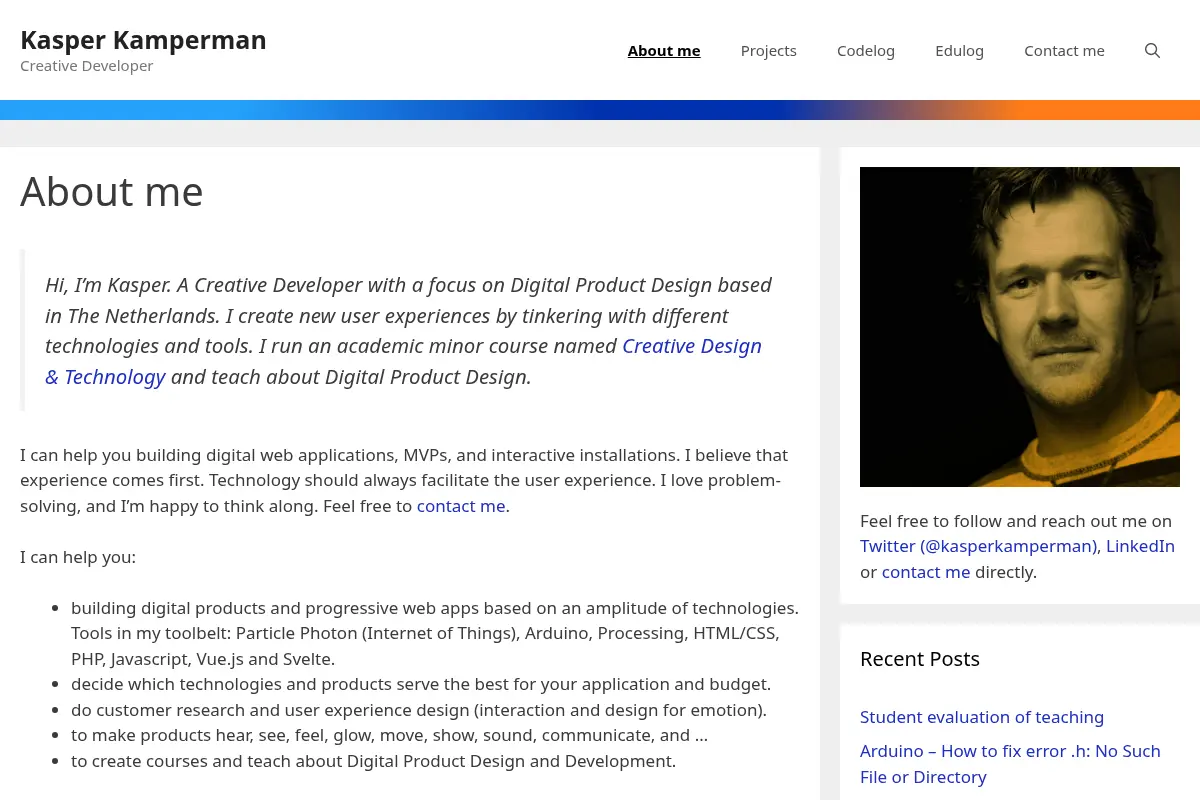Screen dimensions: 1200x800
Task: Open Twitter (@kasperkamperman) link
Action: 979,546
